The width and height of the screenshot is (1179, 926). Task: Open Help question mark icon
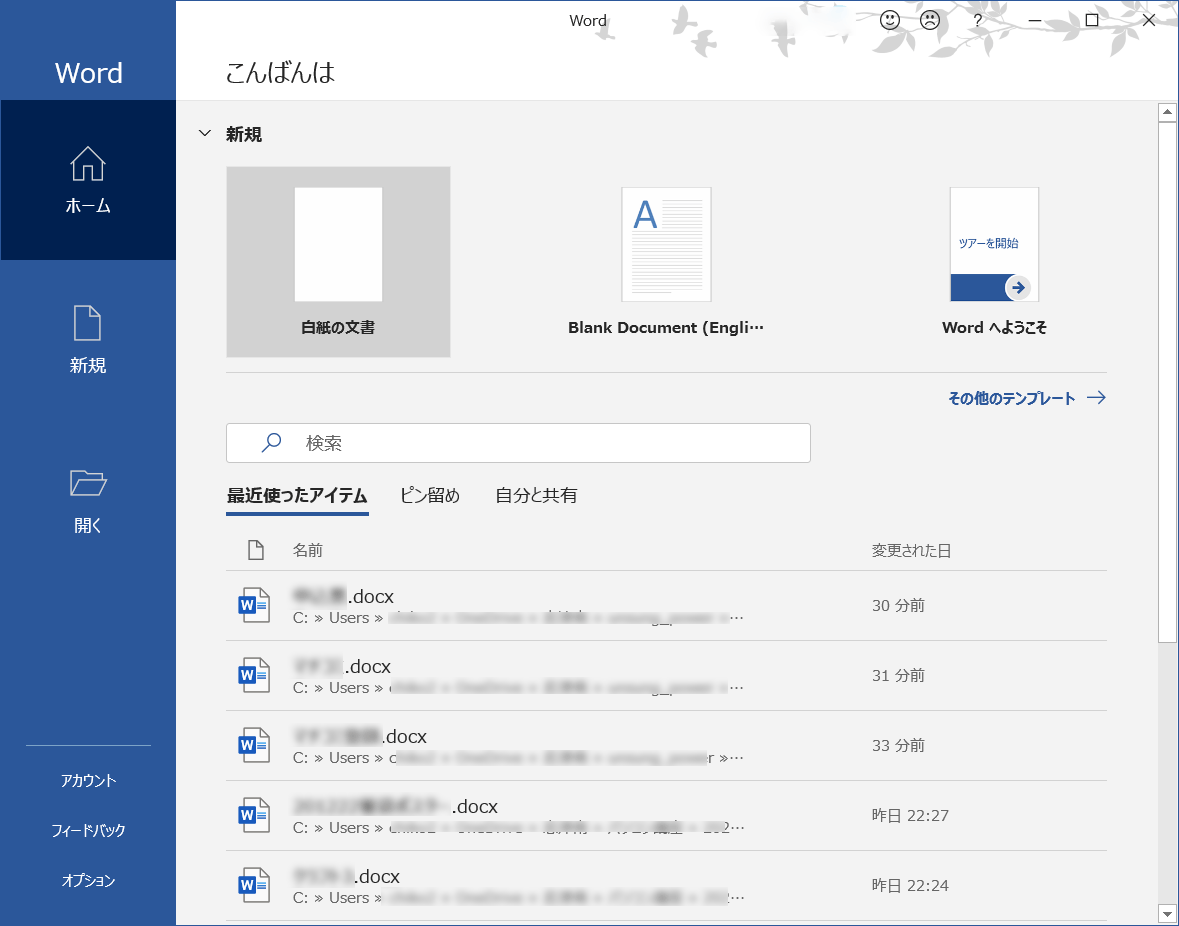click(x=977, y=20)
